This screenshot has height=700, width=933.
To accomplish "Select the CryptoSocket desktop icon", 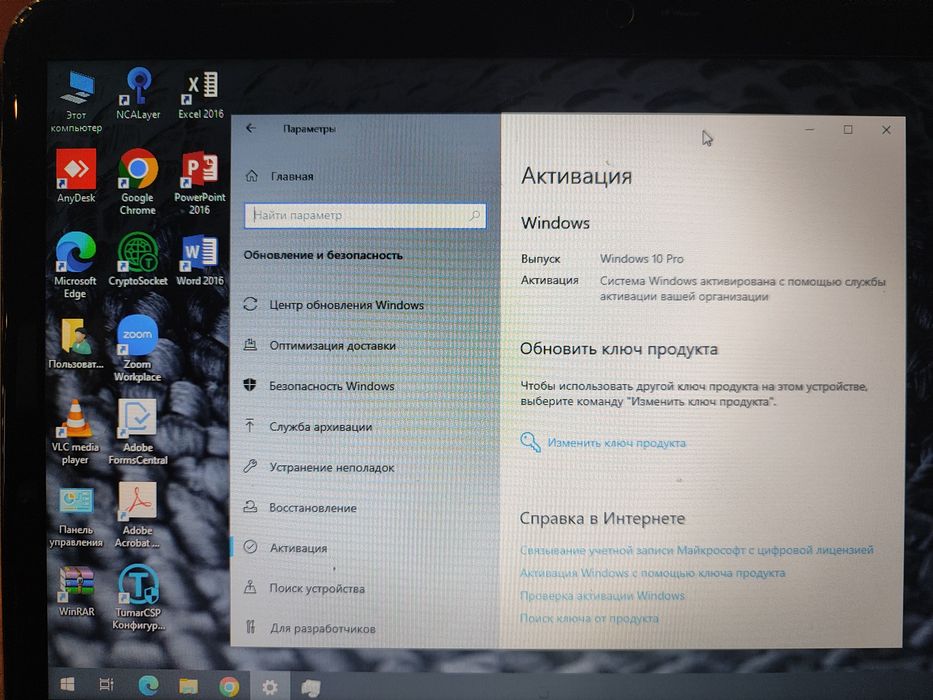I will pos(137,259).
